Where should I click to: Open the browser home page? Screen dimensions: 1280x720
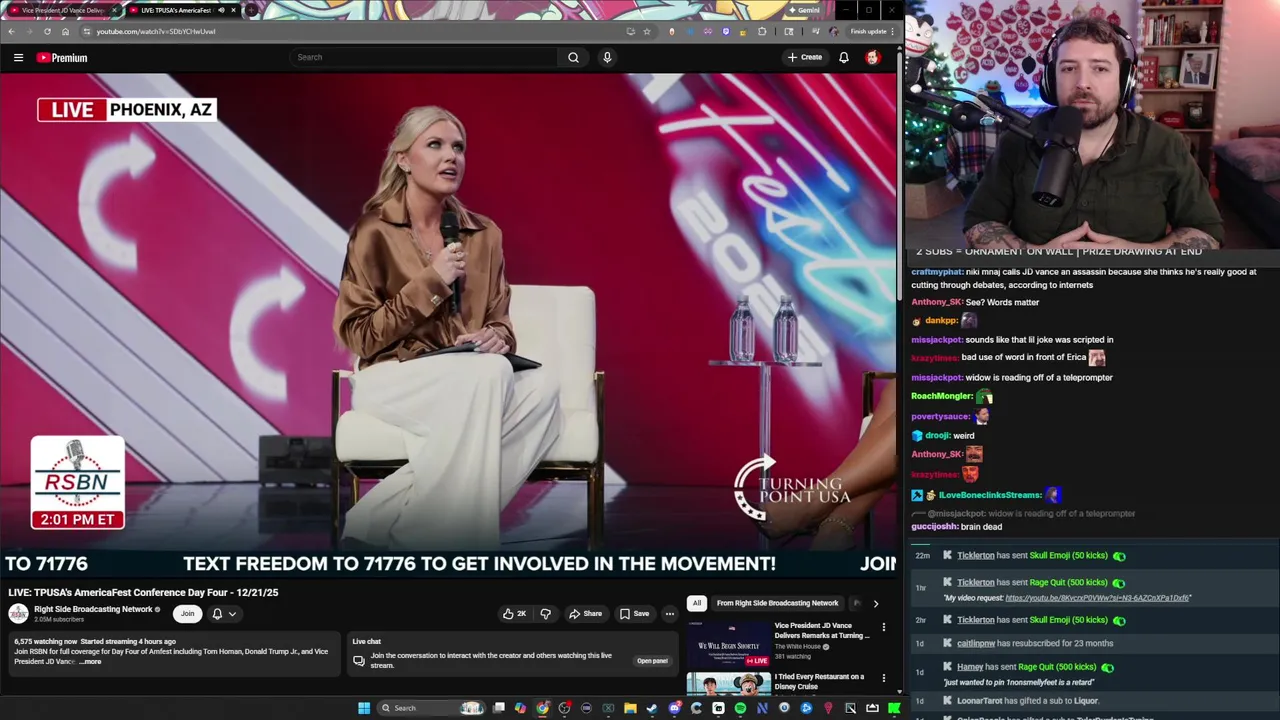(x=65, y=31)
